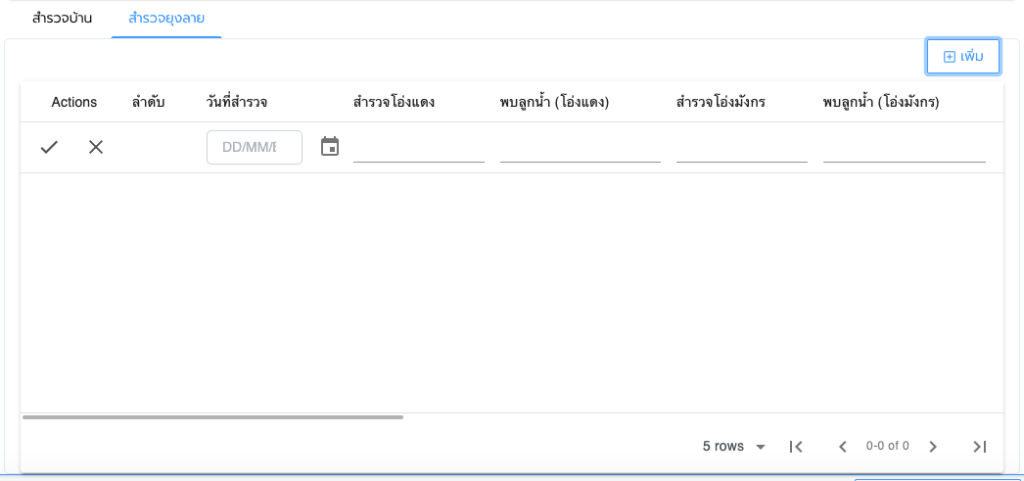Confirm the new row with the checkmark icon
This screenshot has width=1024, height=481.
click(x=49, y=147)
